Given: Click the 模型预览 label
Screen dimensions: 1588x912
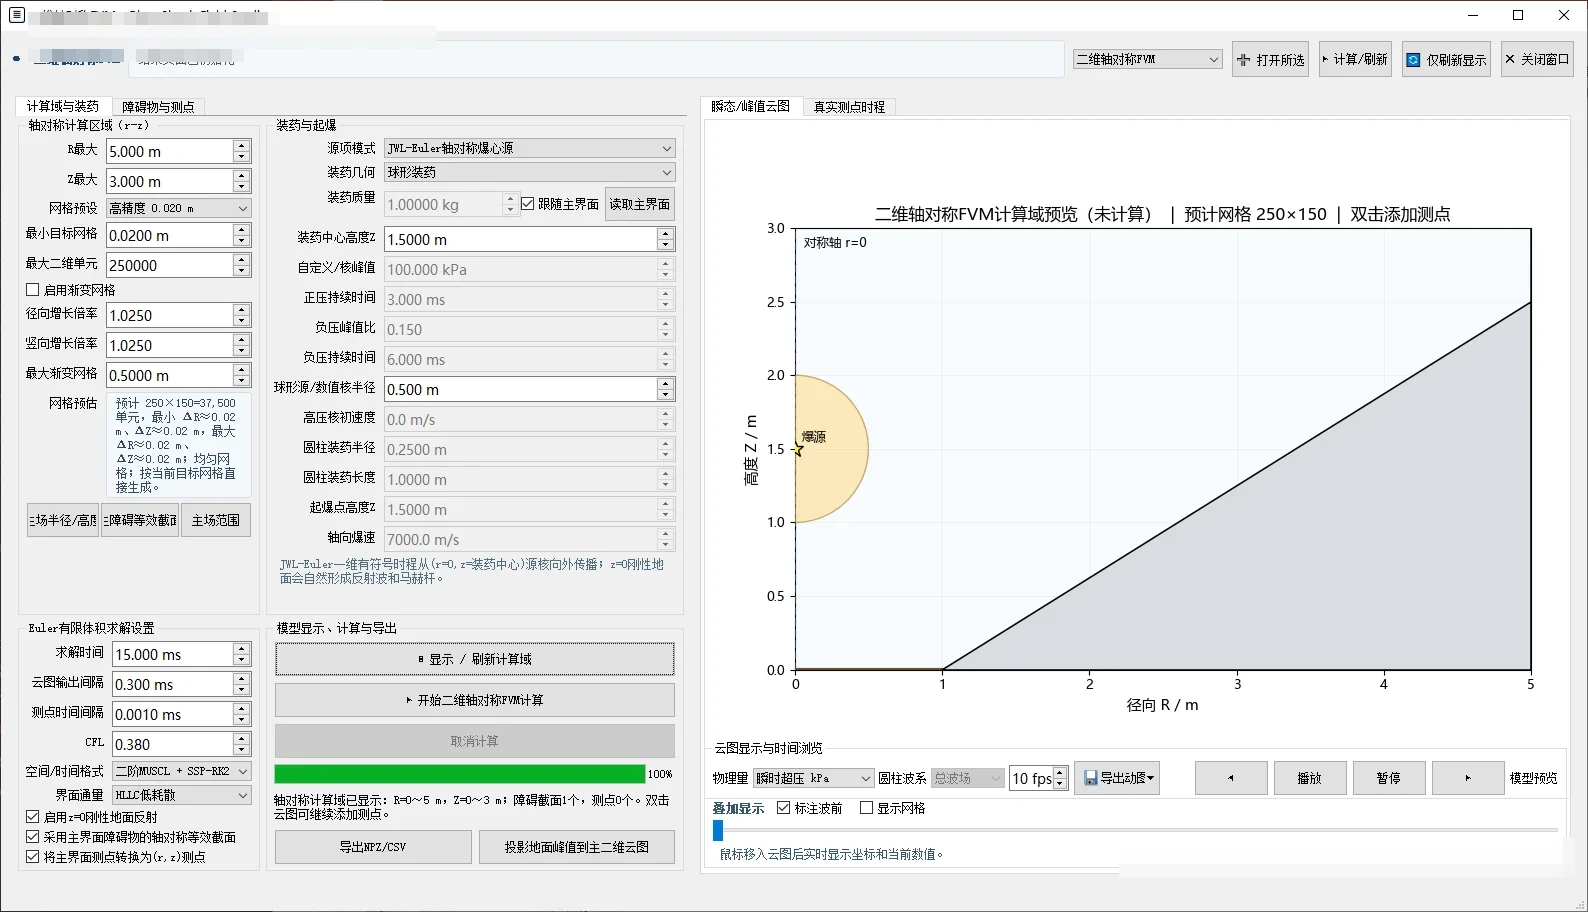Looking at the screenshot, I should click(x=1533, y=778).
